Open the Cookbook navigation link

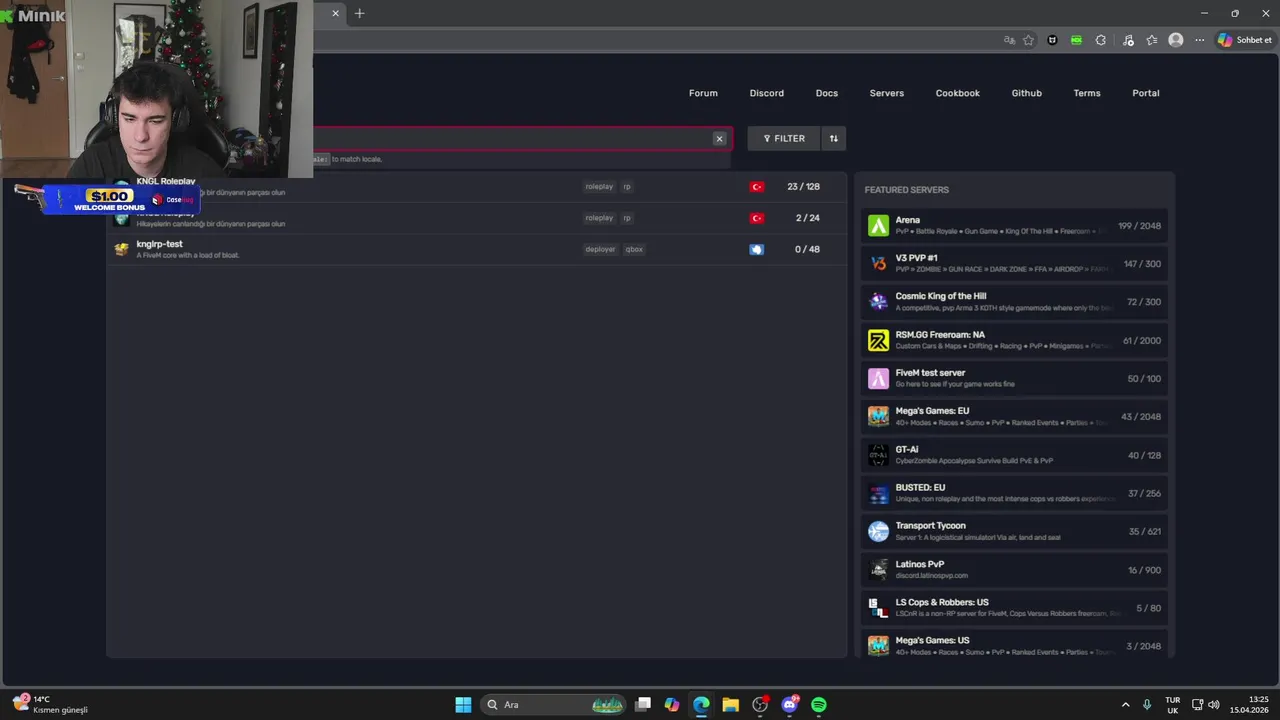958,93
